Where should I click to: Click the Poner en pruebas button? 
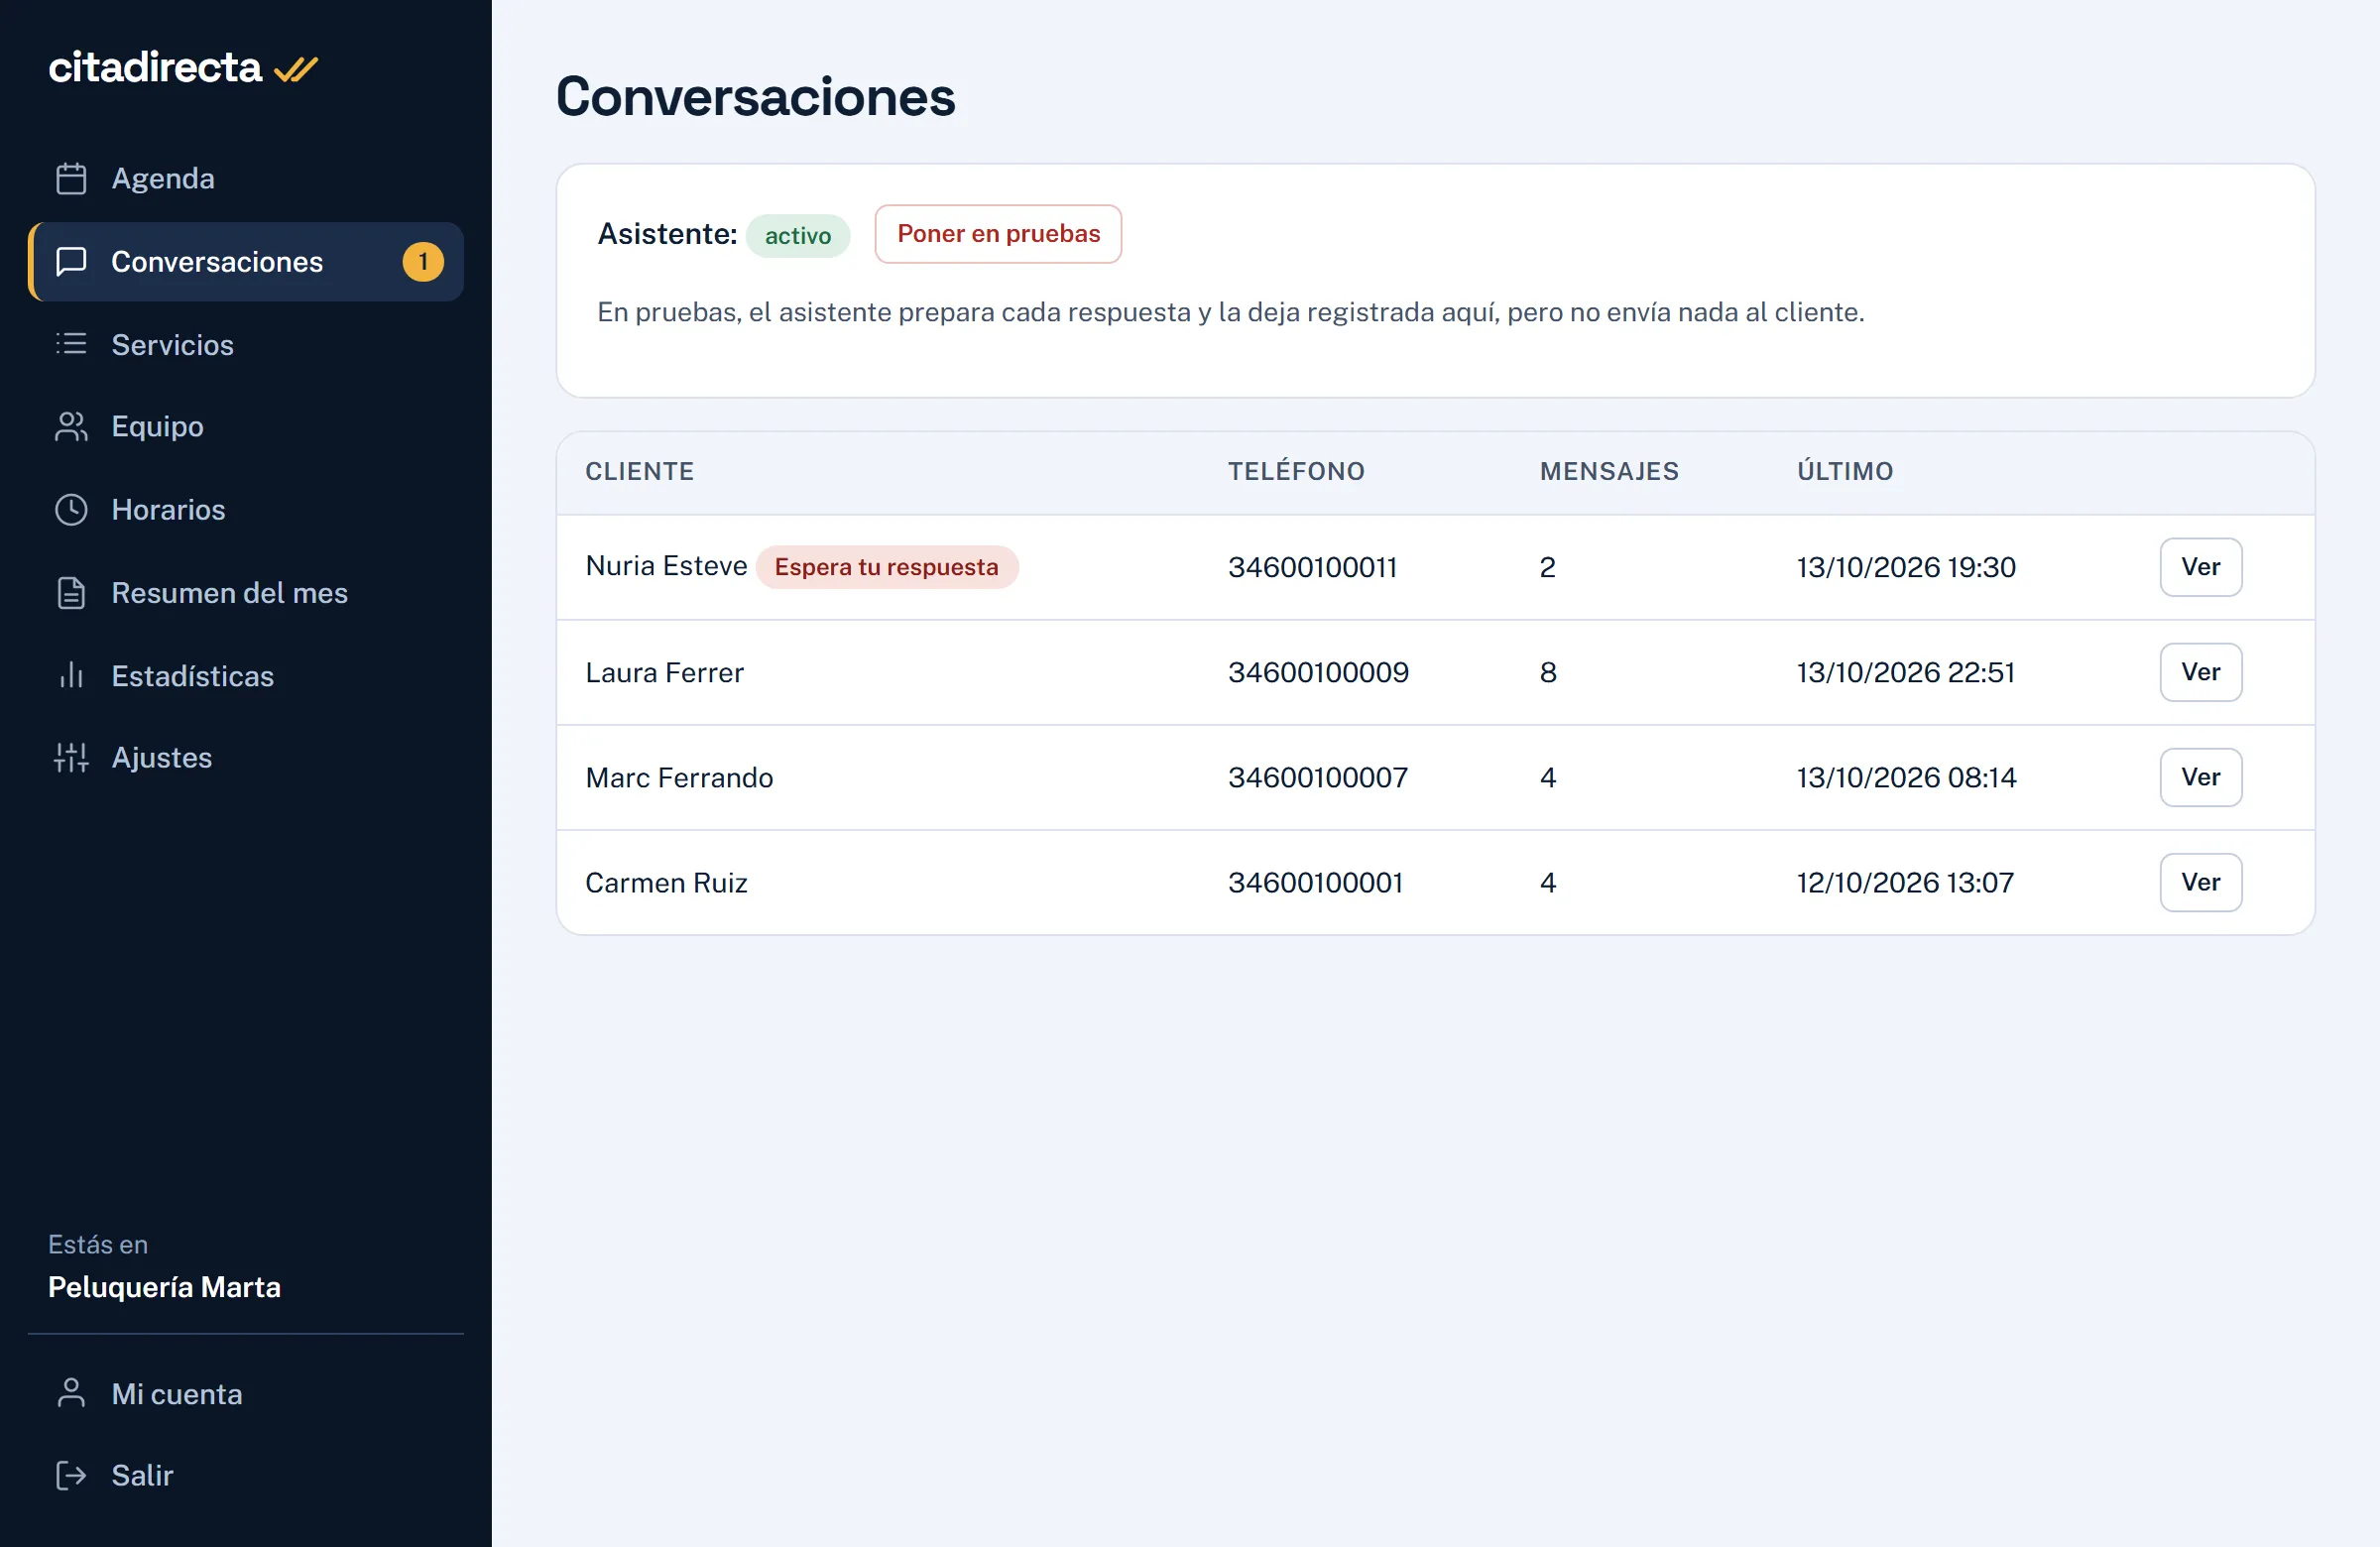(x=998, y=234)
